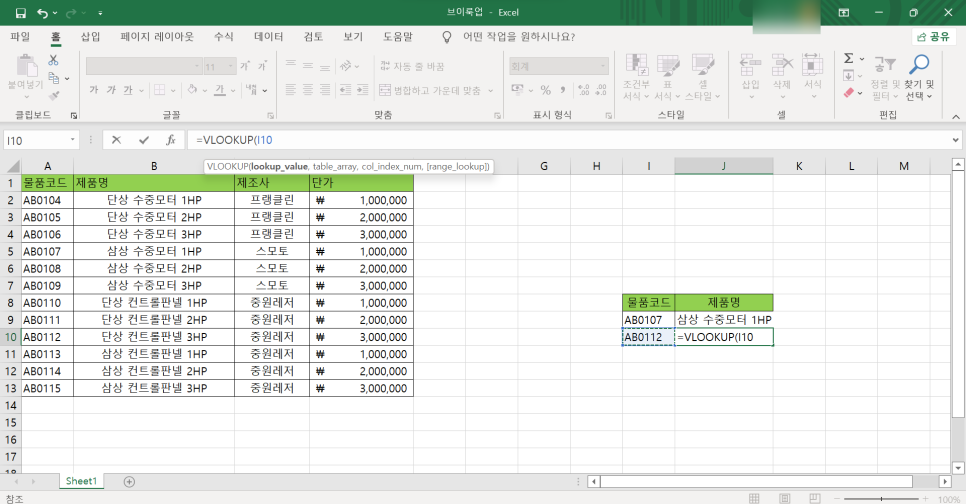Switch to Page Layout view in status bar
The height and width of the screenshot is (504, 966).
click(x=785, y=498)
